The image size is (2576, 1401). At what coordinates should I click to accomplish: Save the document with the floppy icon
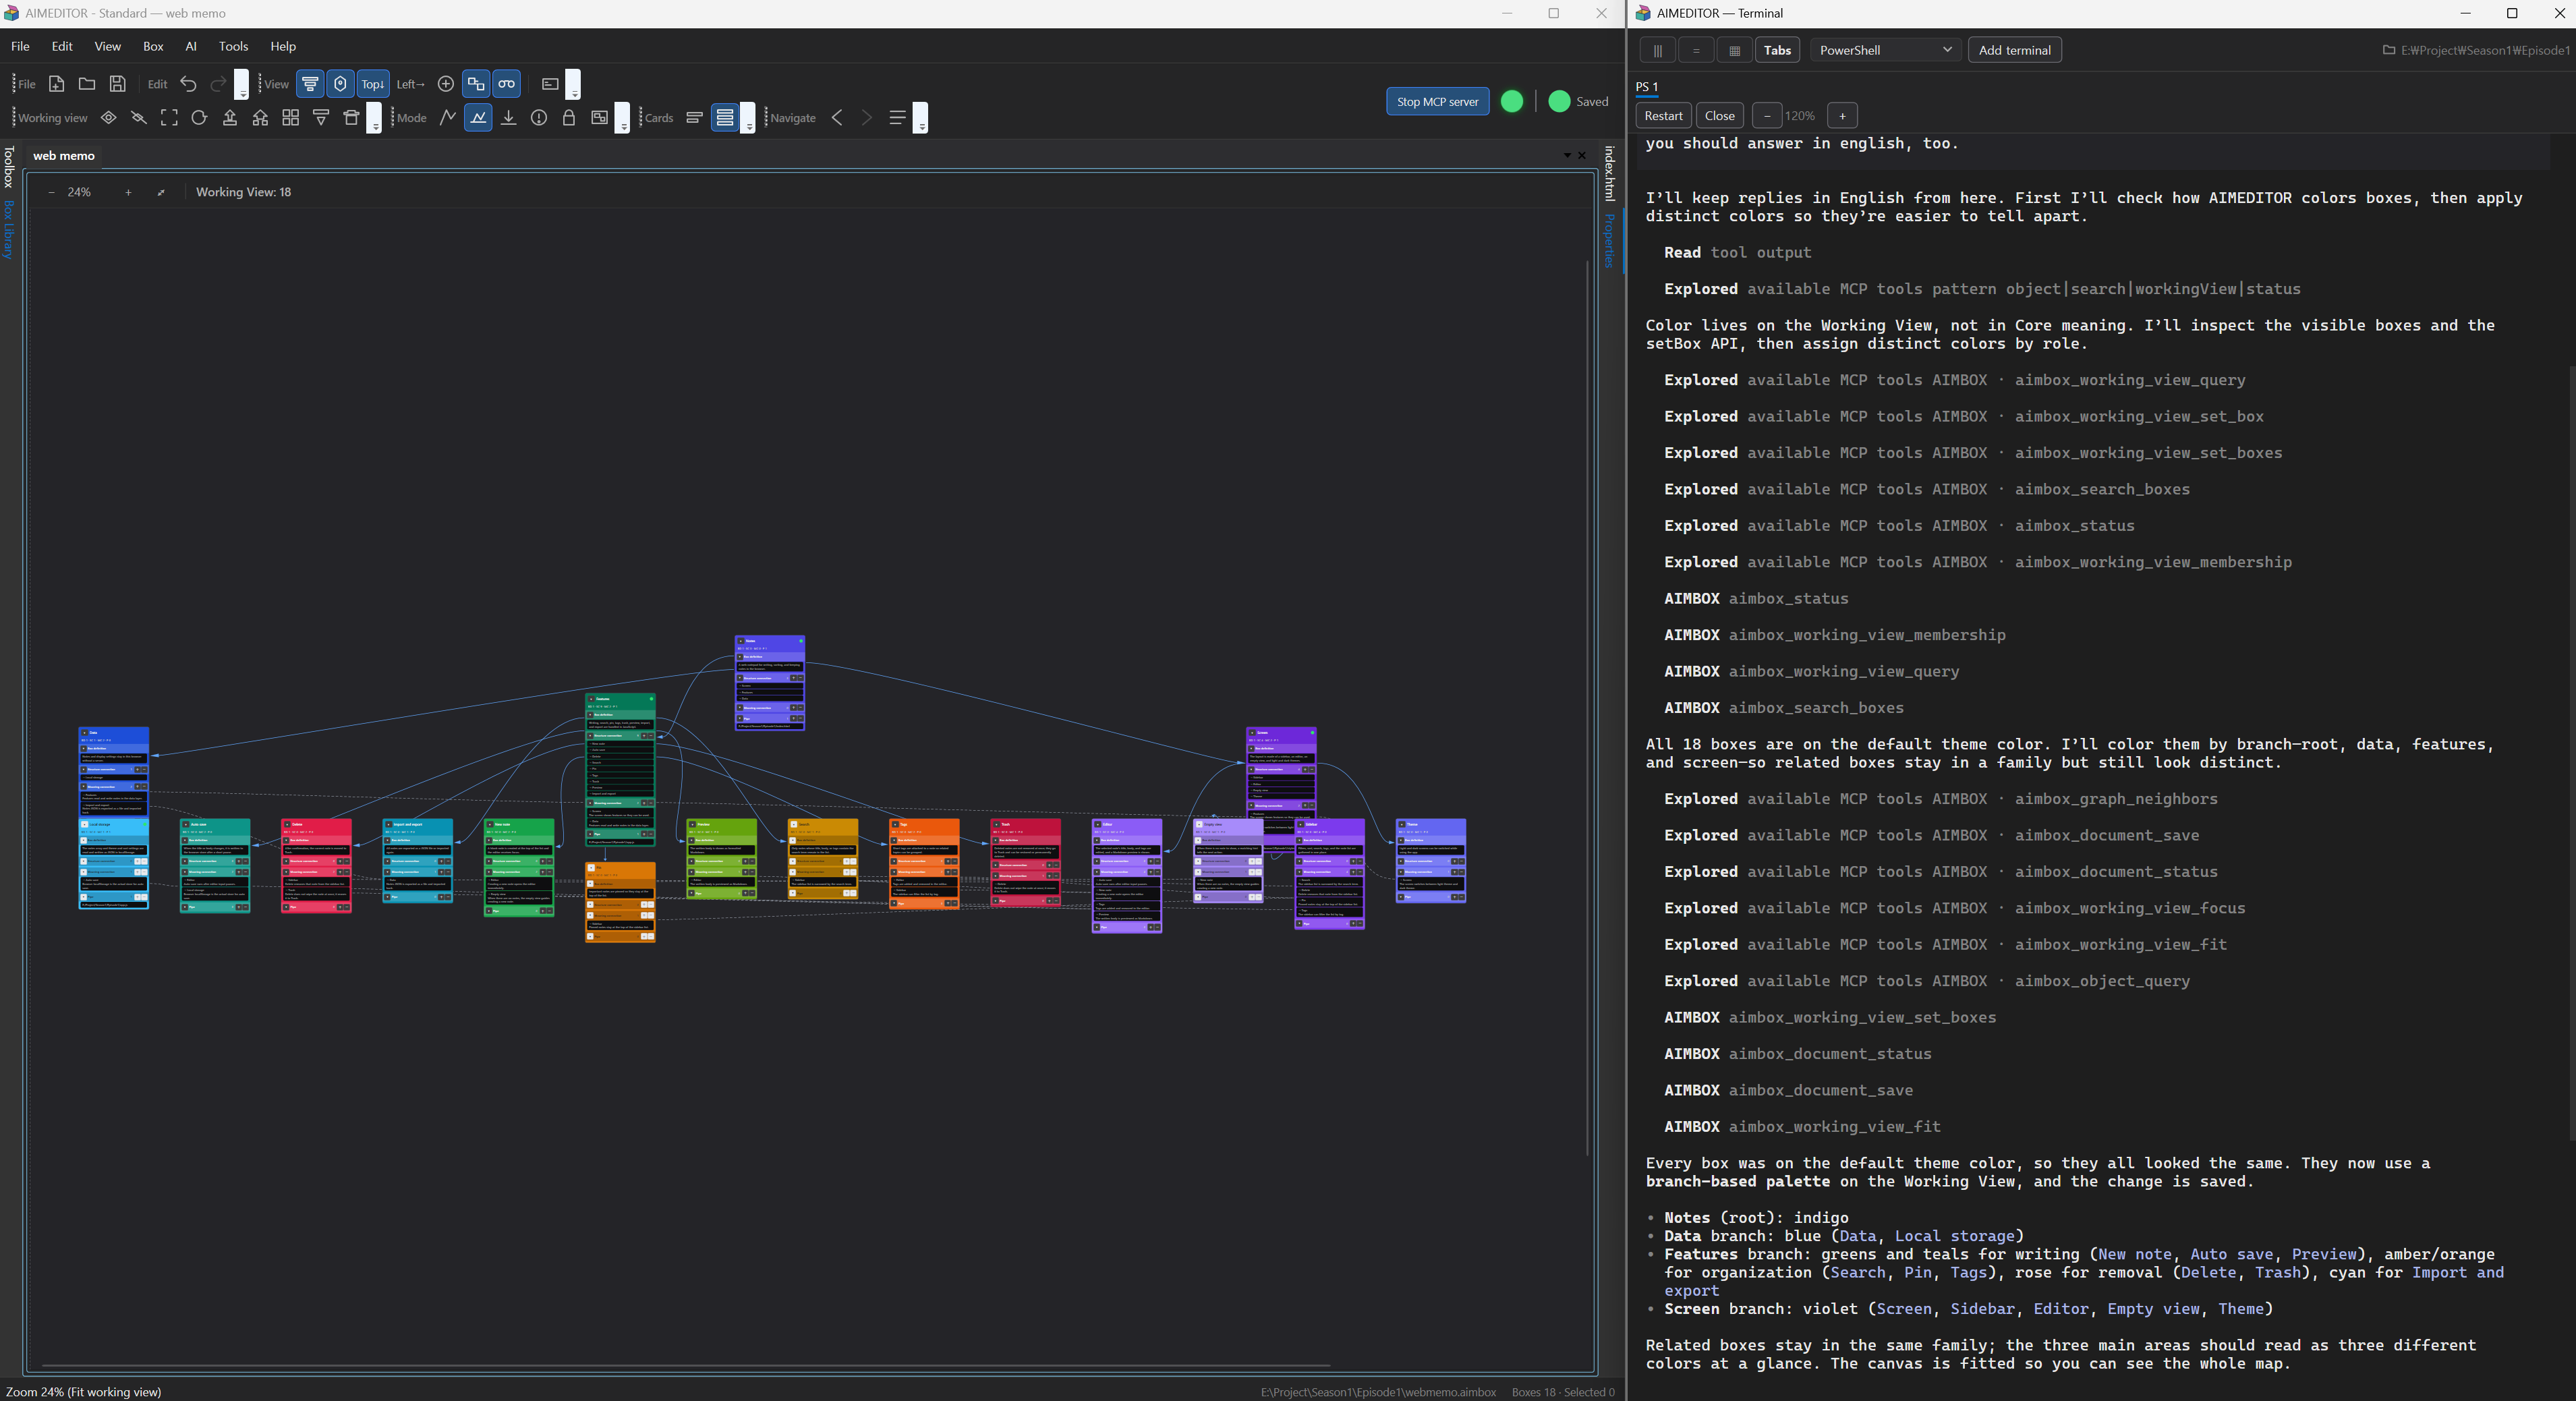coord(117,84)
